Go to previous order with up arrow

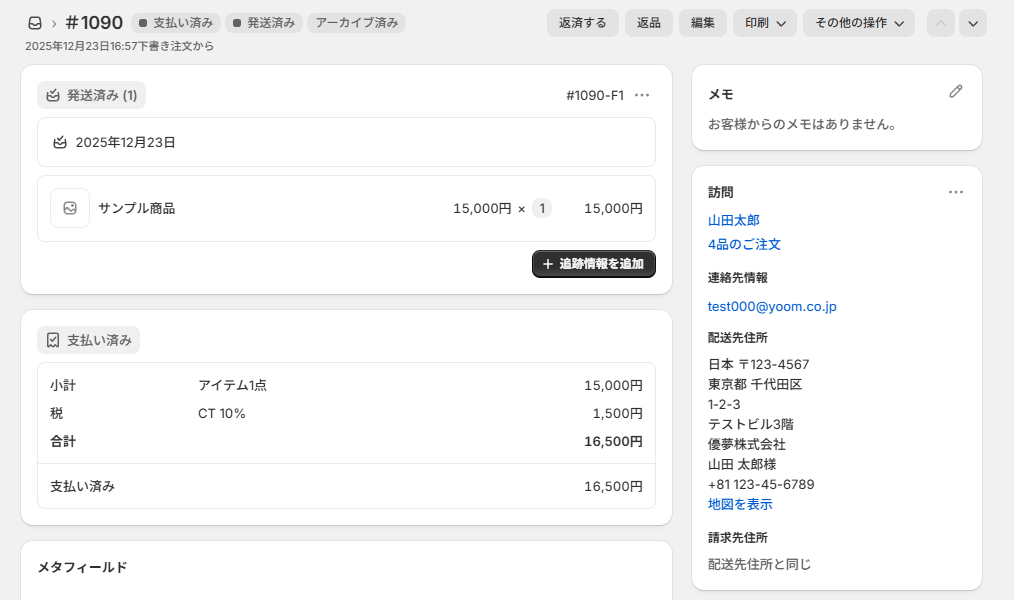coord(941,23)
